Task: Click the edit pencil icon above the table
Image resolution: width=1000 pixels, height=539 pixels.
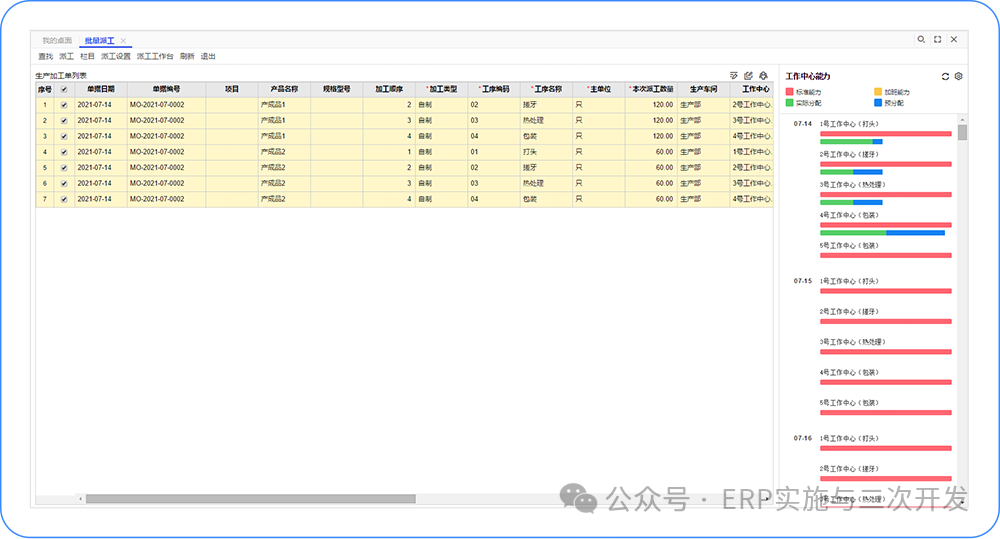Action: [x=748, y=75]
